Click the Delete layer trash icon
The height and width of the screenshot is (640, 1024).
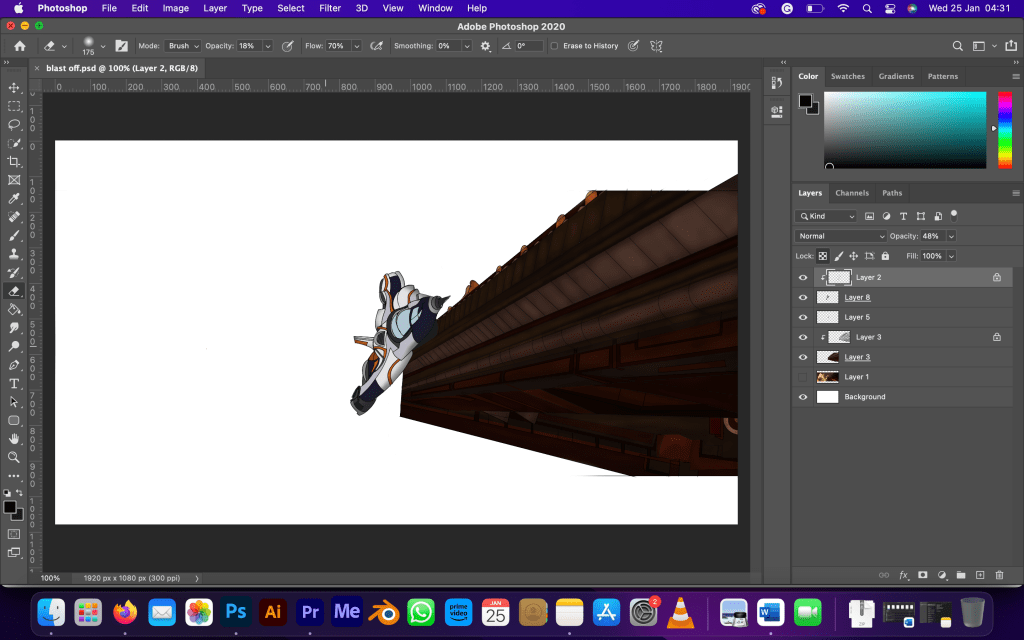point(998,575)
